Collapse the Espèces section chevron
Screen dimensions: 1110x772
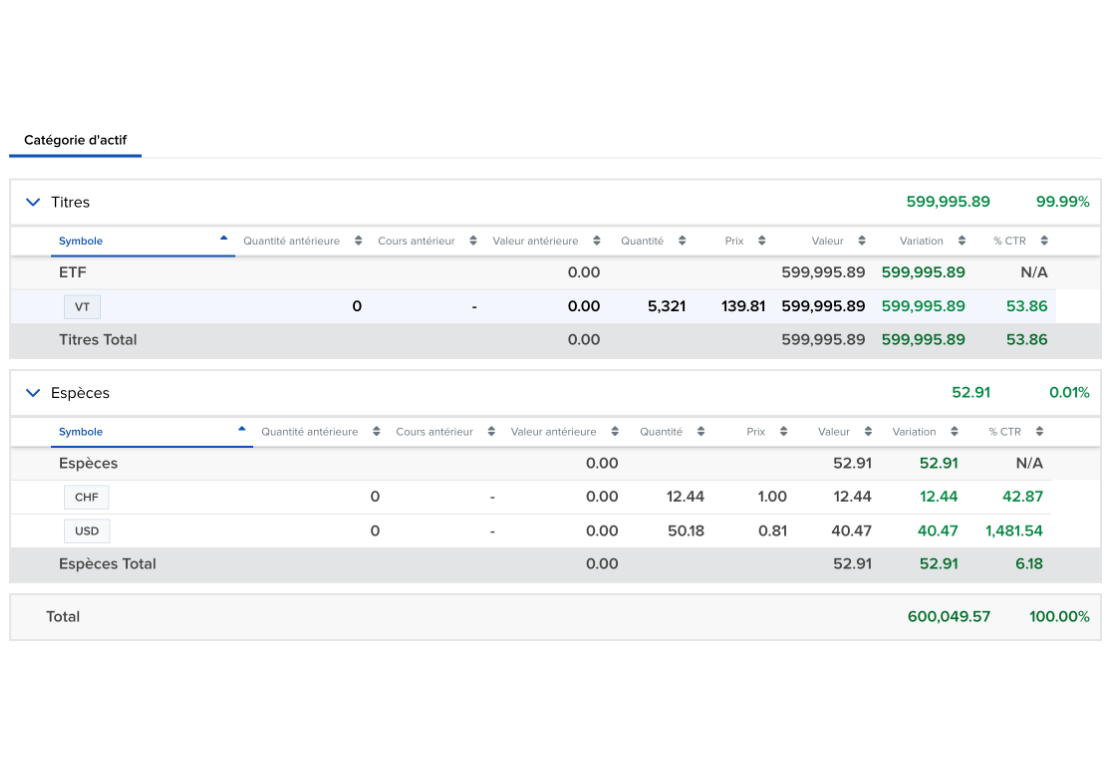coord(33,393)
